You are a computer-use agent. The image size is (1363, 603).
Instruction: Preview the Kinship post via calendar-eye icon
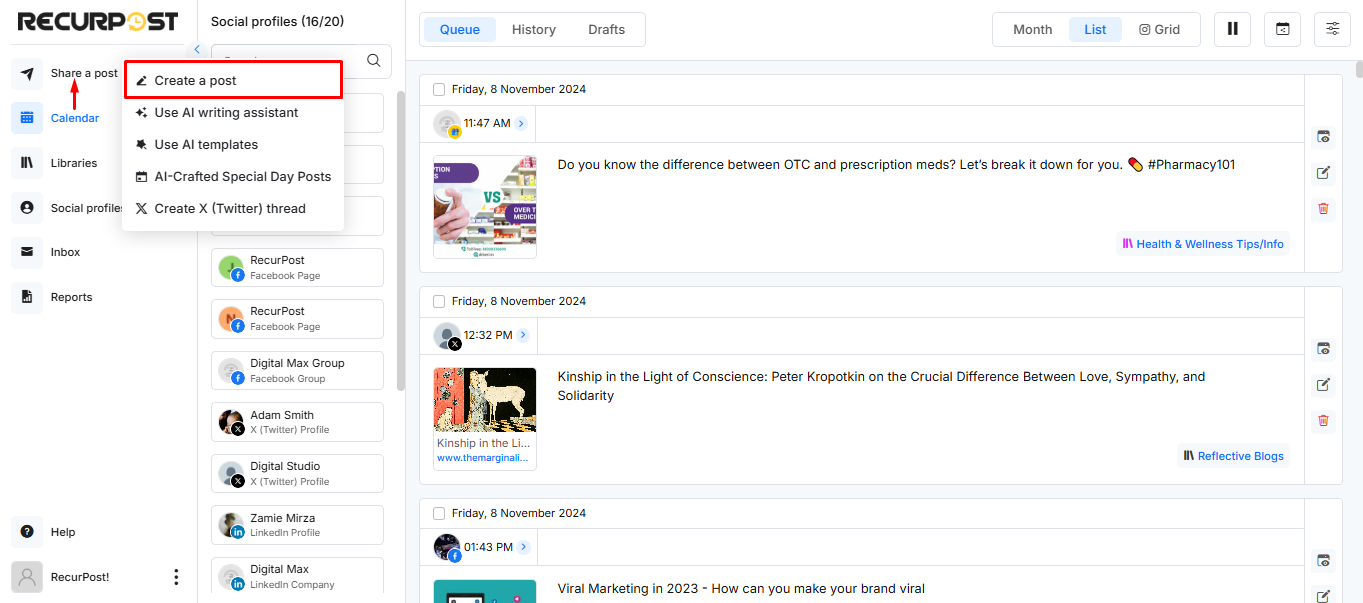[1323, 349]
